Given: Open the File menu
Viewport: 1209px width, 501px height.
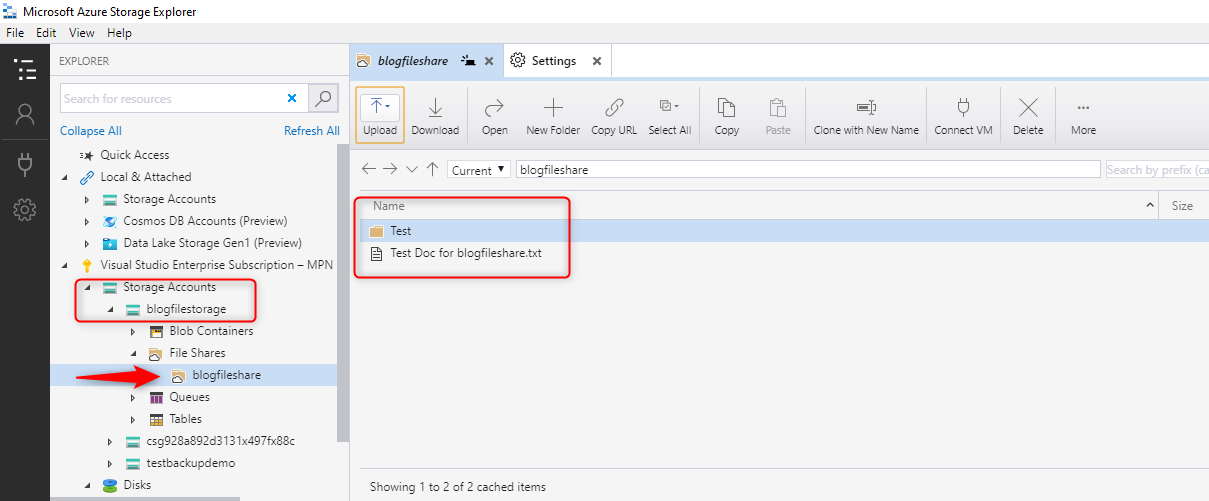Looking at the screenshot, I should click(15, 33).
